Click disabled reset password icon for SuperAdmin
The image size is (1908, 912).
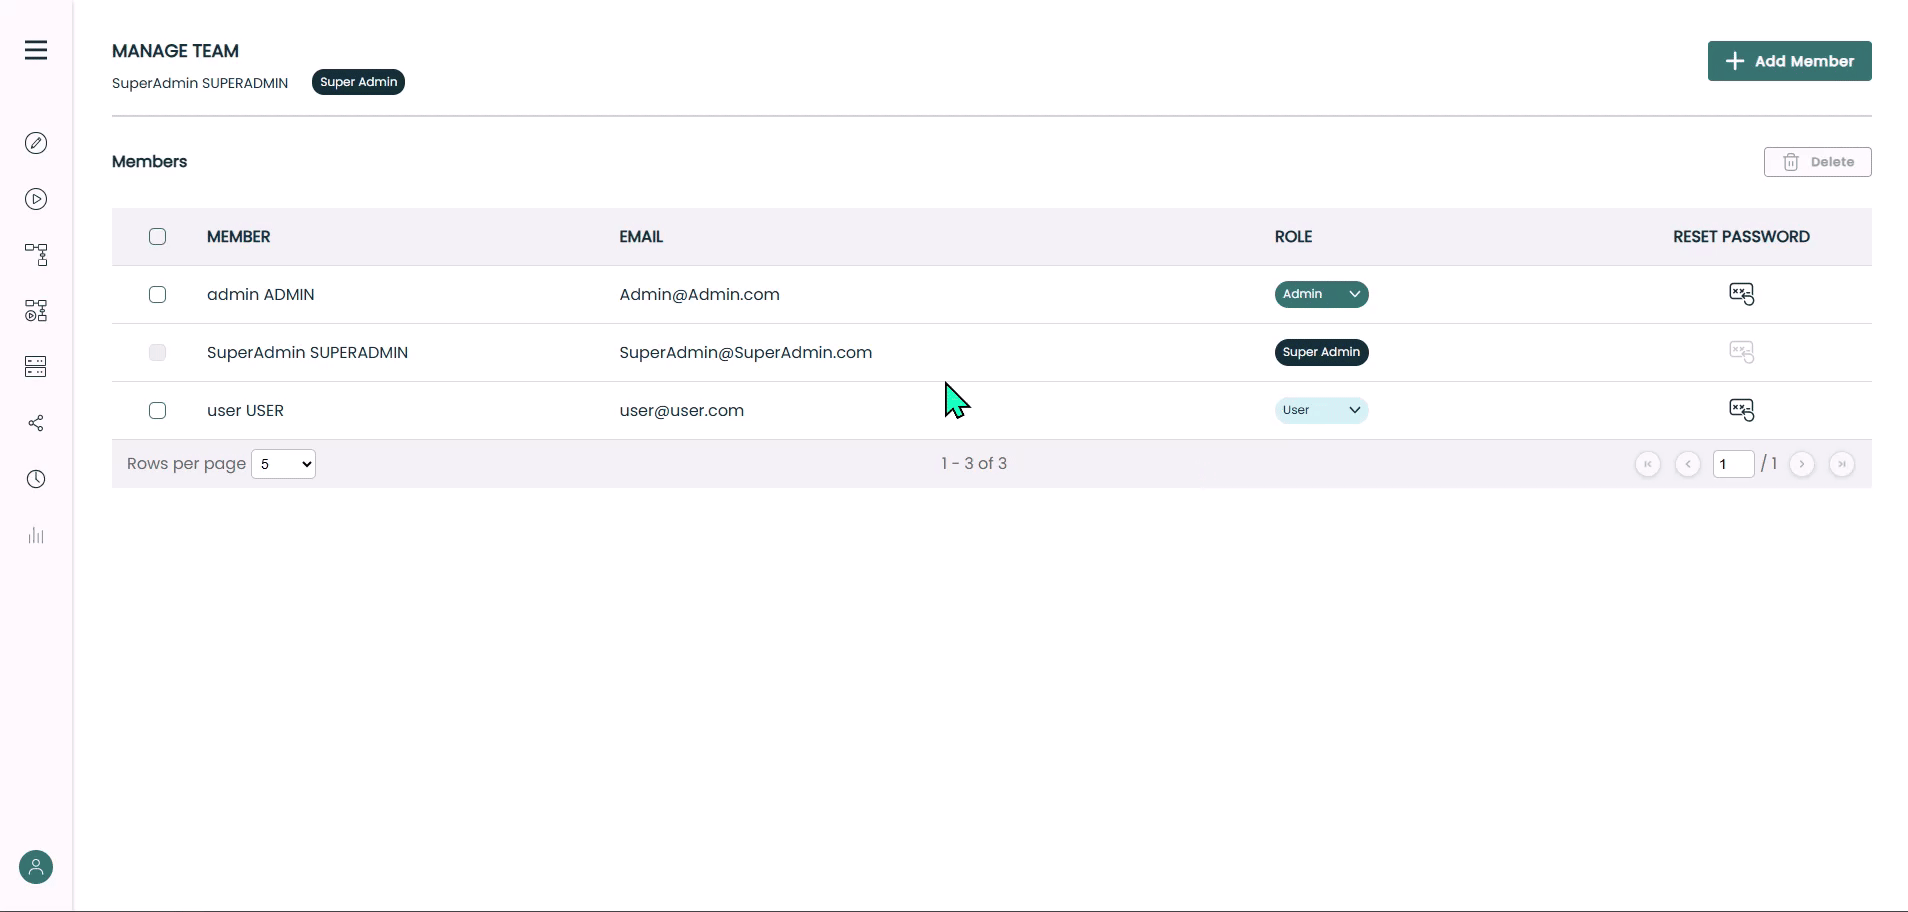[x=1741, y=352]
